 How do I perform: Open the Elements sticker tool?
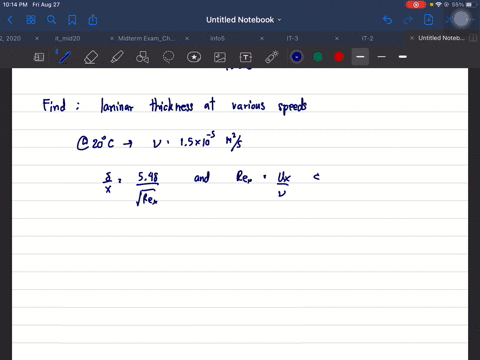click(194, 57)
